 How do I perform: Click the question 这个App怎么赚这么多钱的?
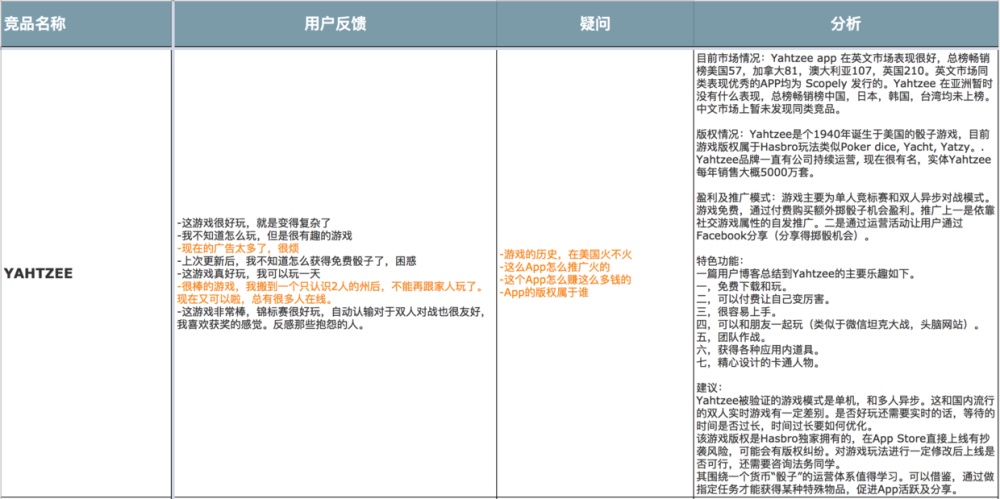pyautogui.click(x=565, y=279)
